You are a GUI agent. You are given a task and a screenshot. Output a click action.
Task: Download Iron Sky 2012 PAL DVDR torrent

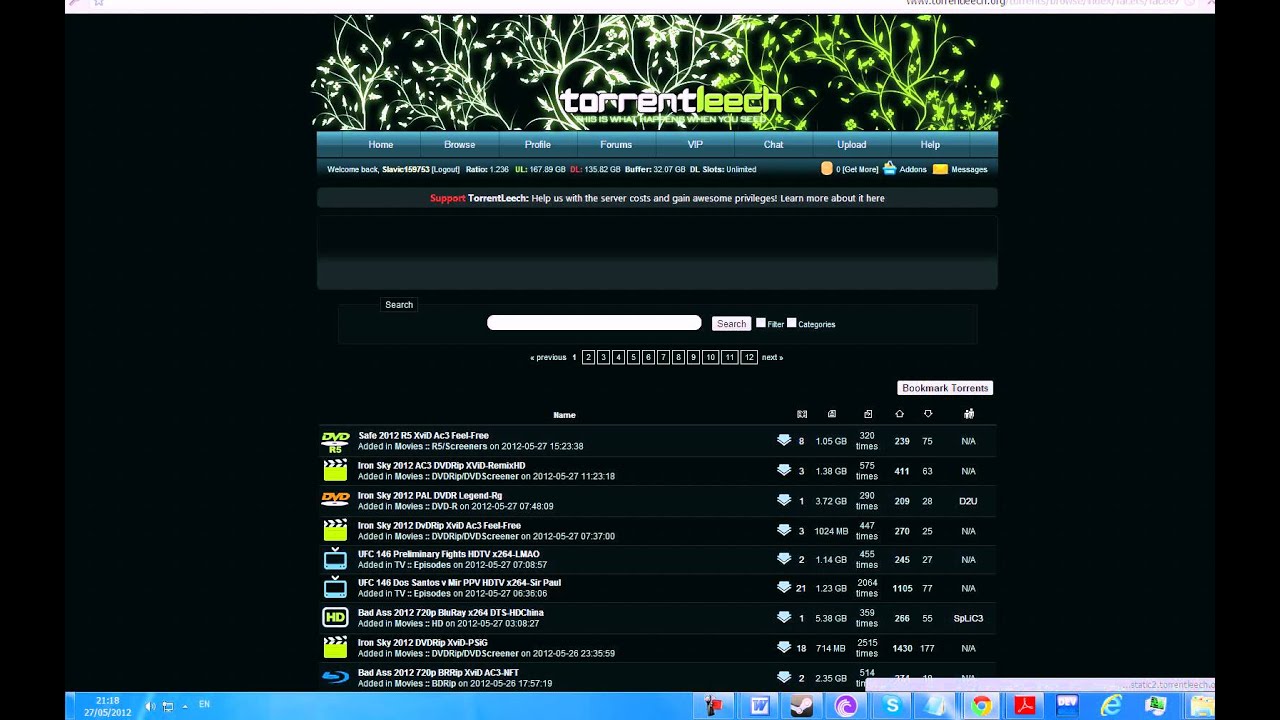pos(784,500)
